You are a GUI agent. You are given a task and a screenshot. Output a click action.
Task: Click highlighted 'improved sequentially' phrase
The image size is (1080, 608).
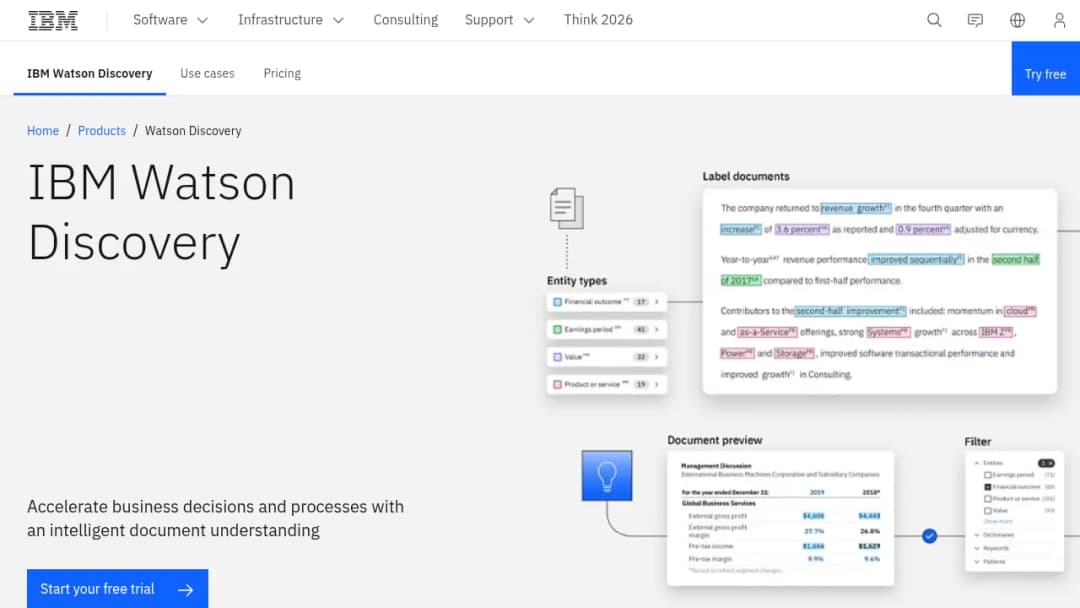tap(916, 260)
